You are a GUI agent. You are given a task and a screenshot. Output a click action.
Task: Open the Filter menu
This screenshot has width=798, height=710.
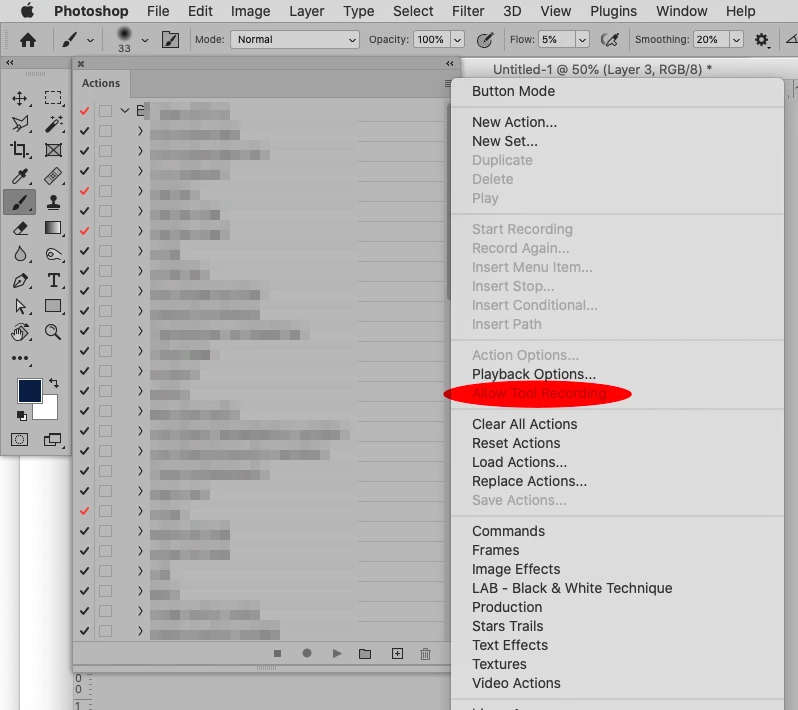[468, 11]
